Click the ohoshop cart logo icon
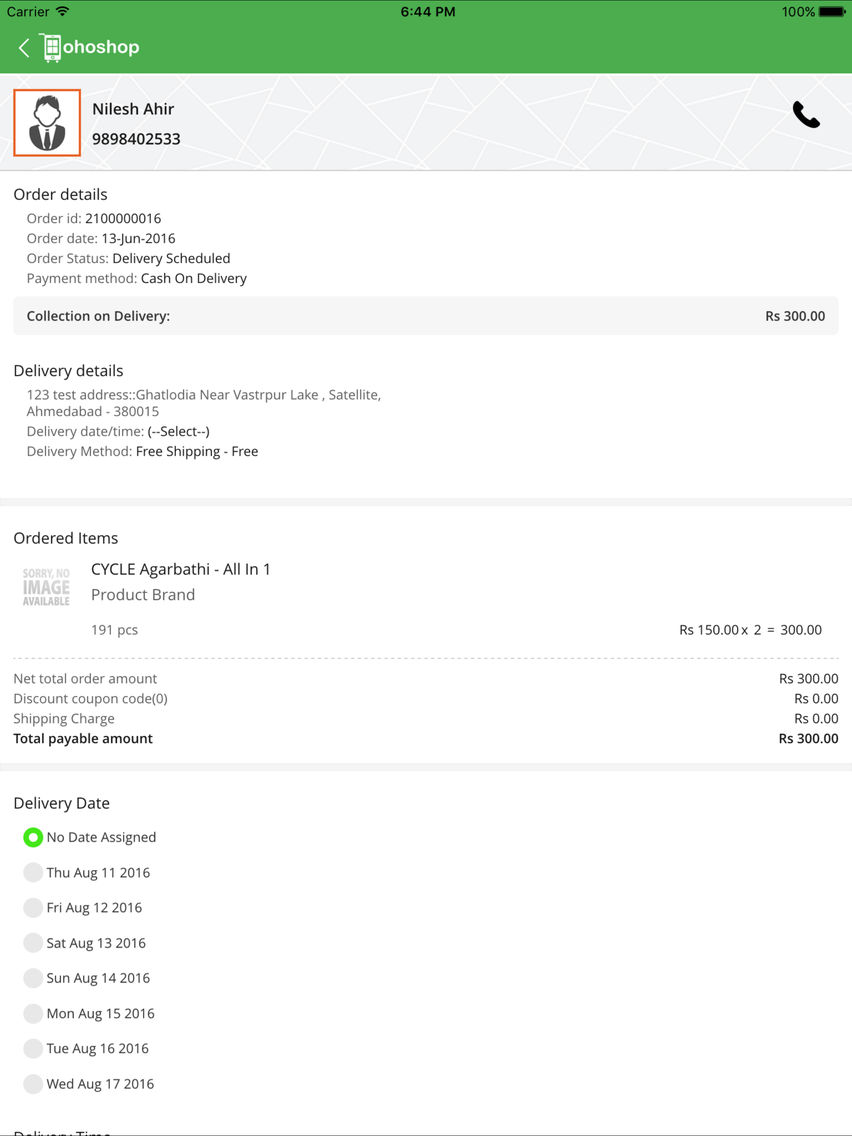Viewport: 852px width, 1136px height. (51, 48)
